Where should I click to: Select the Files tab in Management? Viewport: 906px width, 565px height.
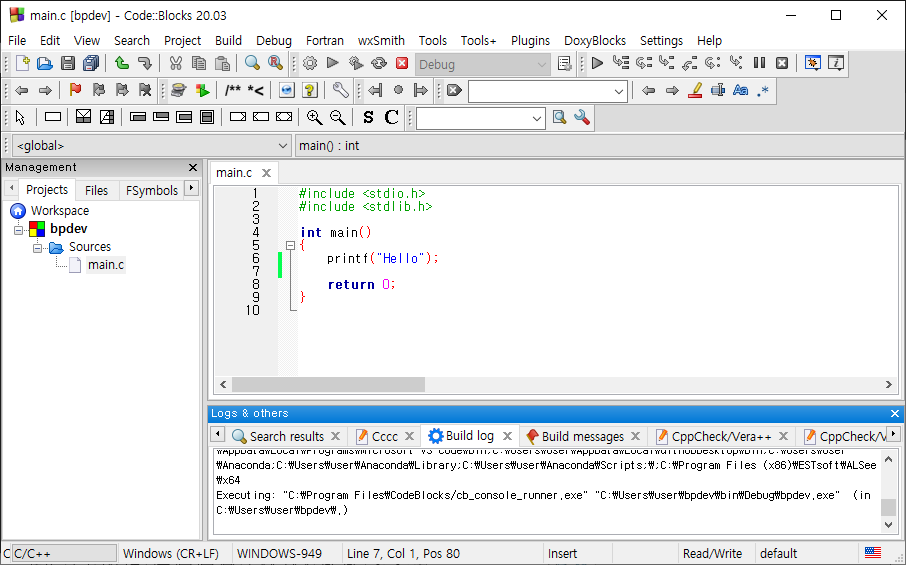[x=96, y=190]
